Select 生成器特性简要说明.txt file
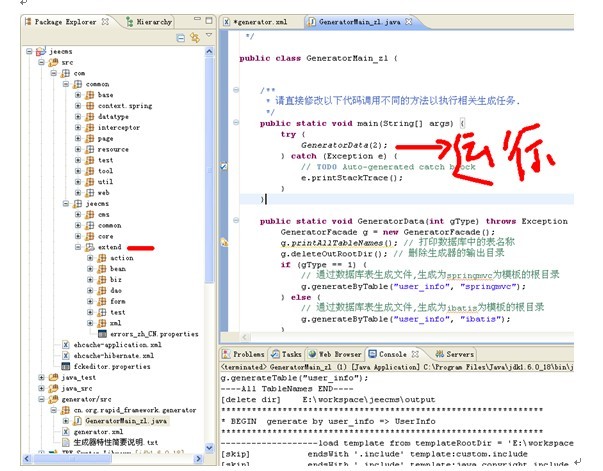Image resolution: width=603 pixels, height=471 pixels. [115, 442]
